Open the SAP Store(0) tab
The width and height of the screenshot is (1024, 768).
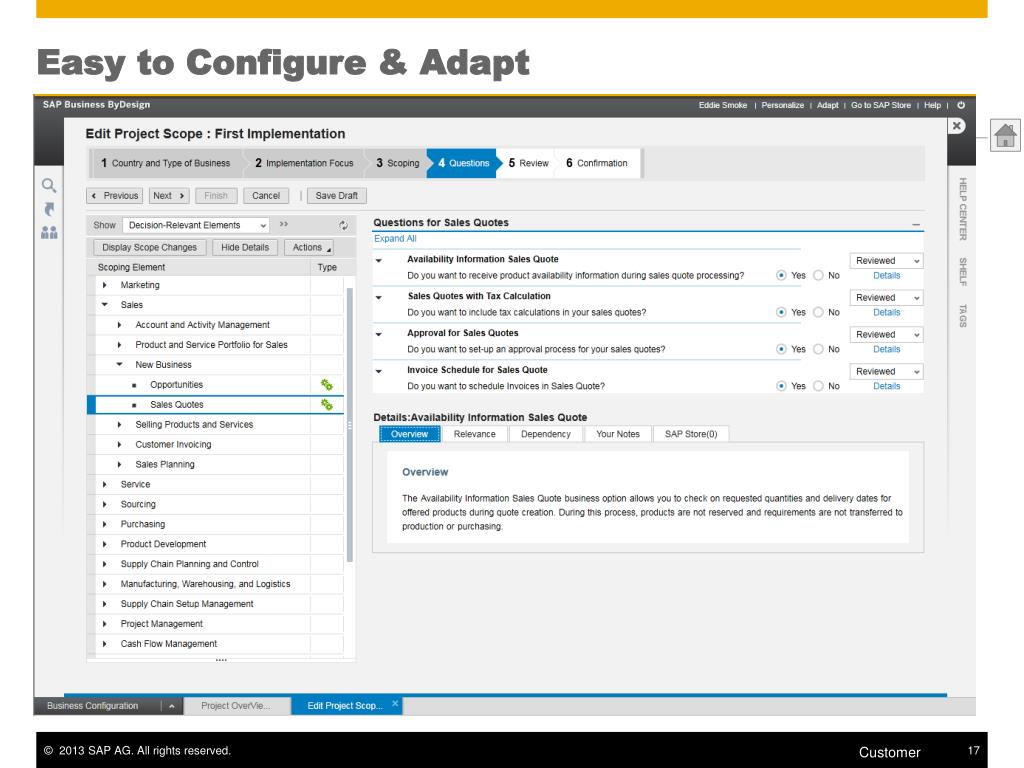point(691,434)
